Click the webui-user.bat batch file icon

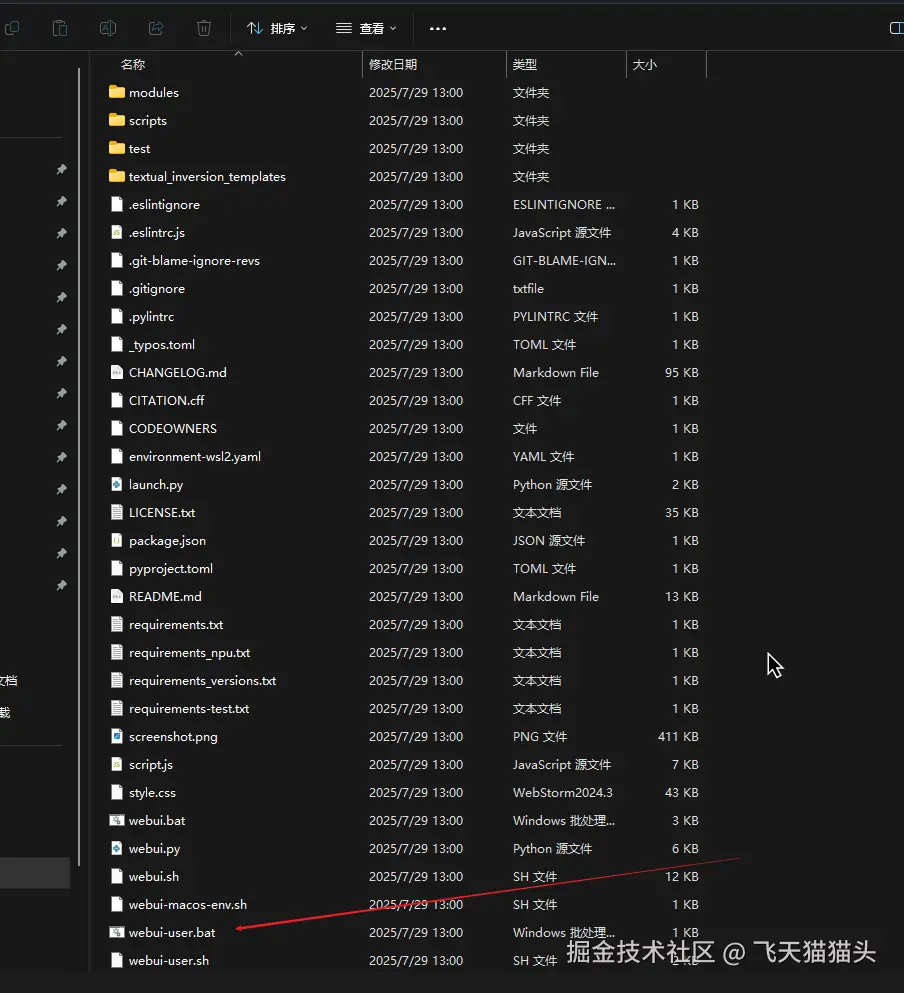[x=117, y=932]
